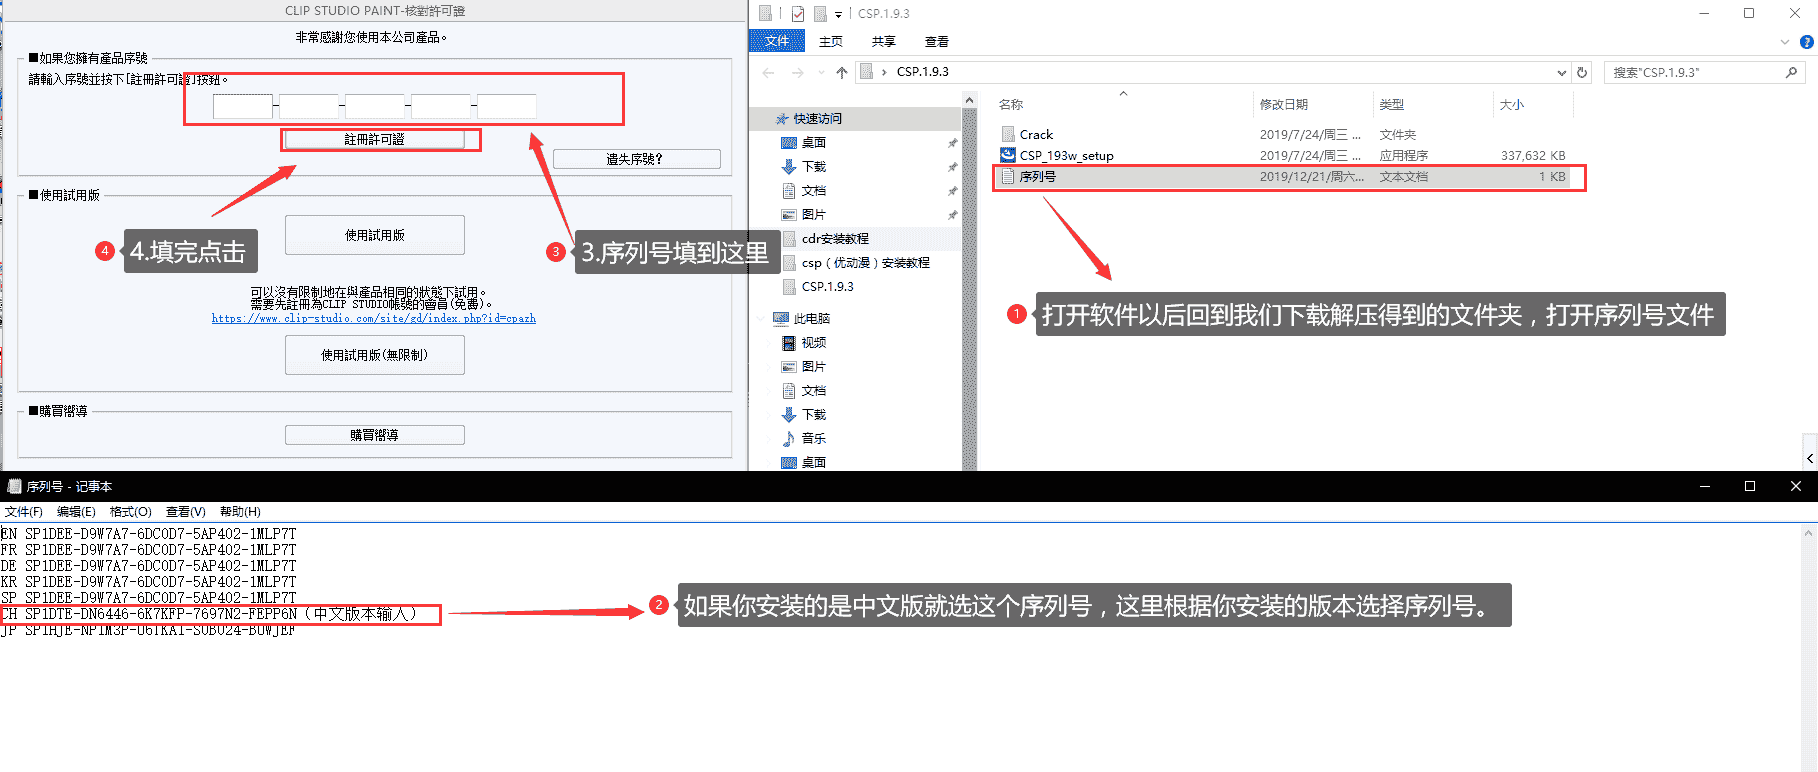Click the Explorer forward arrow
The image size is (1818, 772).
(x=797, y=72)
